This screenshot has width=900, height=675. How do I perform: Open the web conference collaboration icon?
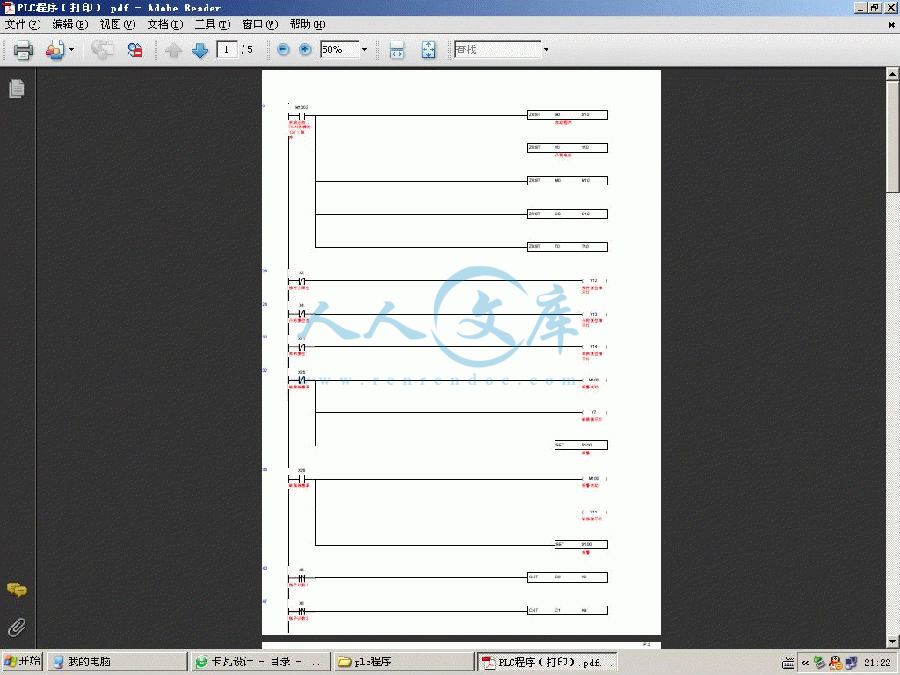click(55, 50)
